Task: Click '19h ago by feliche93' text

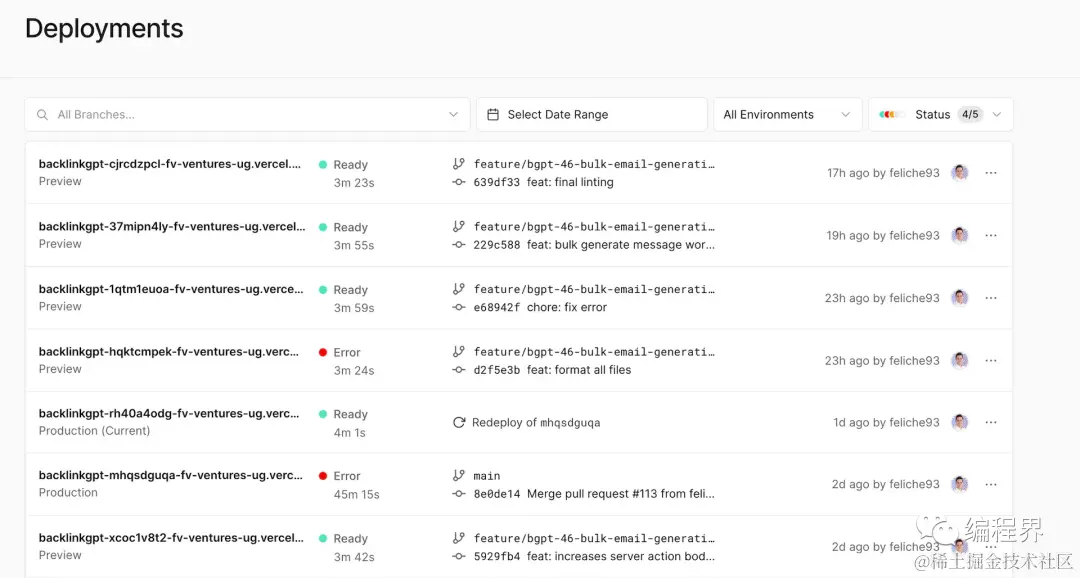Action: pyautogui.click(x=883, y=236)
